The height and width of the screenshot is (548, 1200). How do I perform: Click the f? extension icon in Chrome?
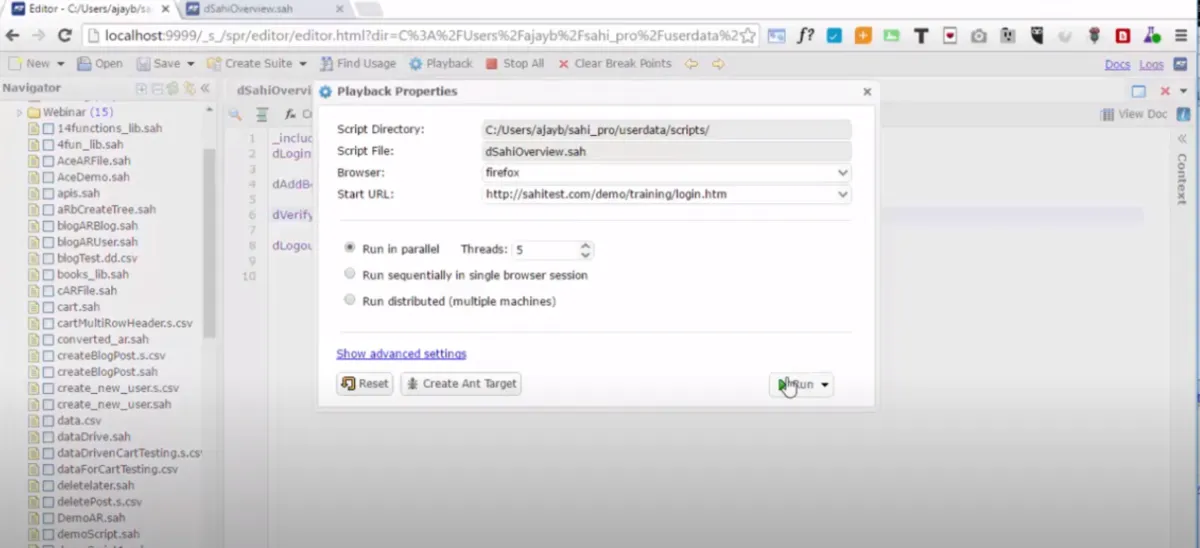coord(805,35)
